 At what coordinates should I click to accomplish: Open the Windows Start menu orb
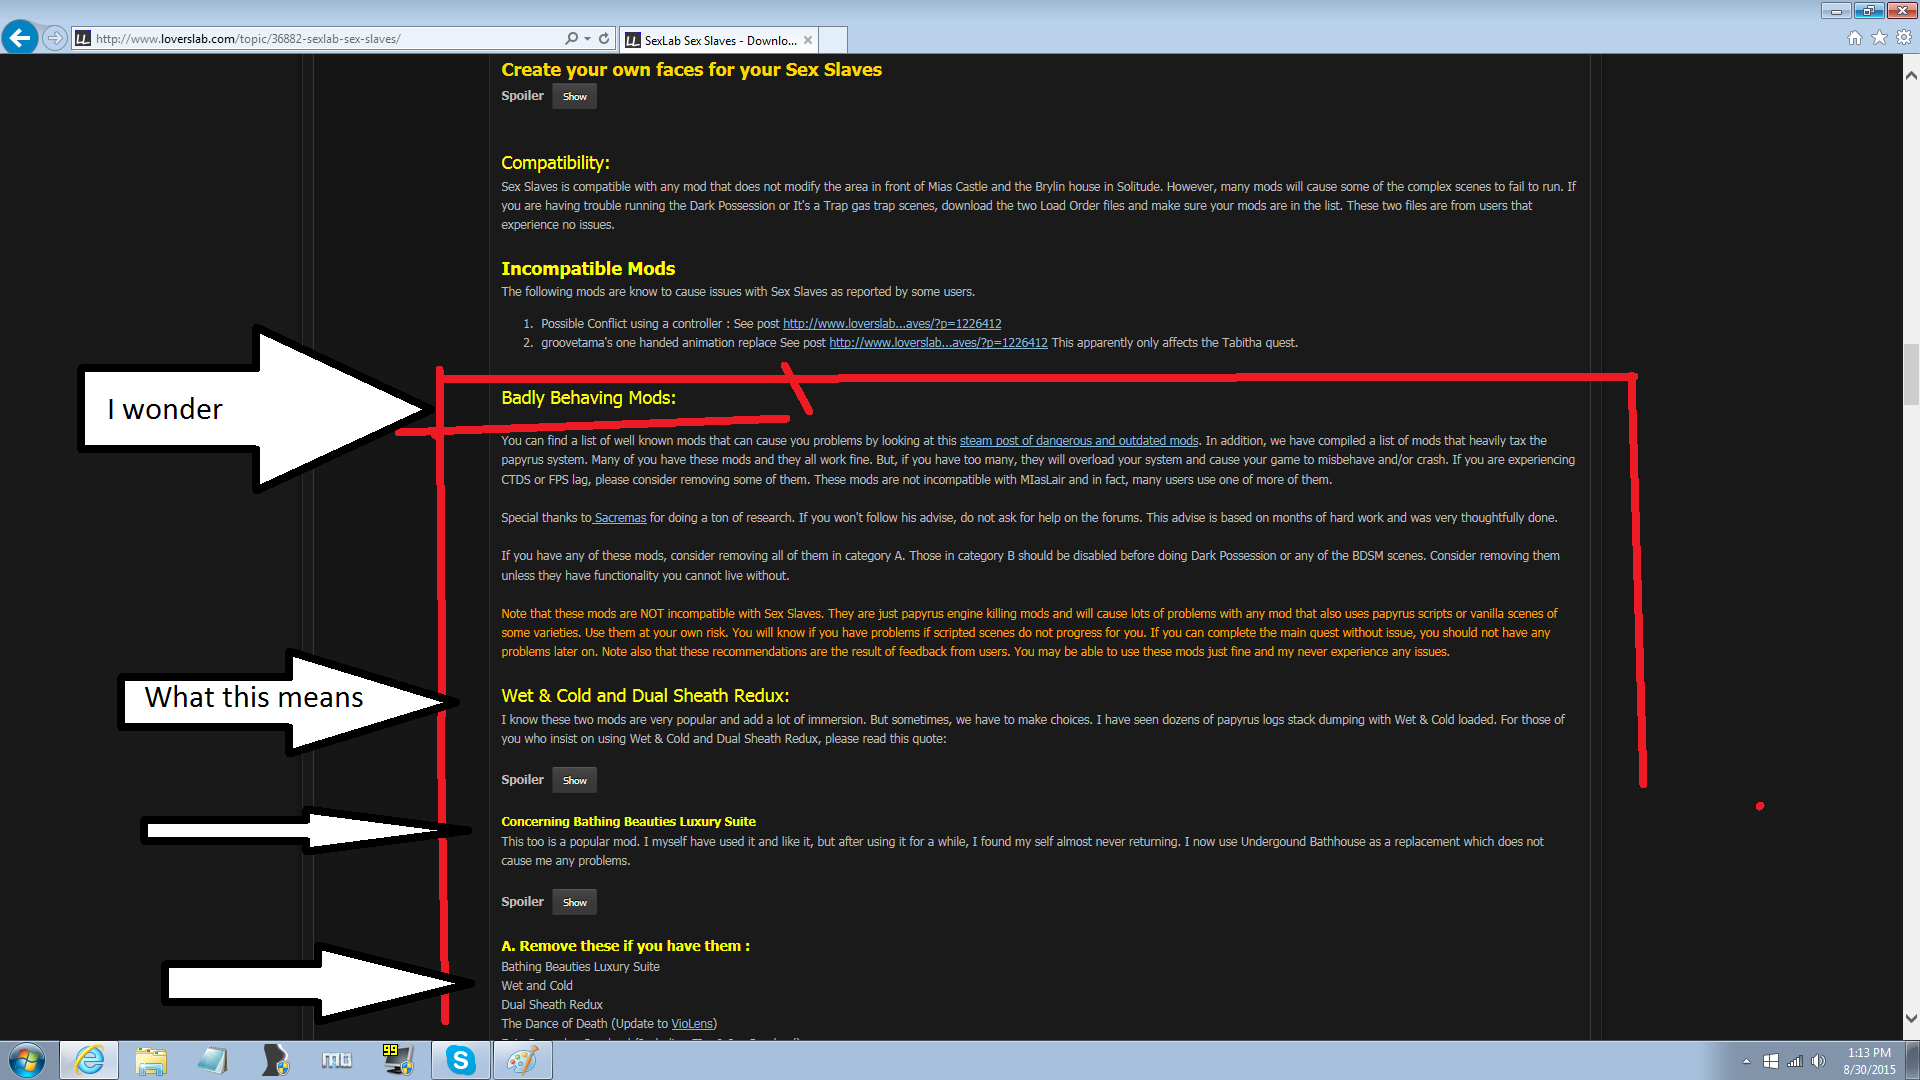27,1060
